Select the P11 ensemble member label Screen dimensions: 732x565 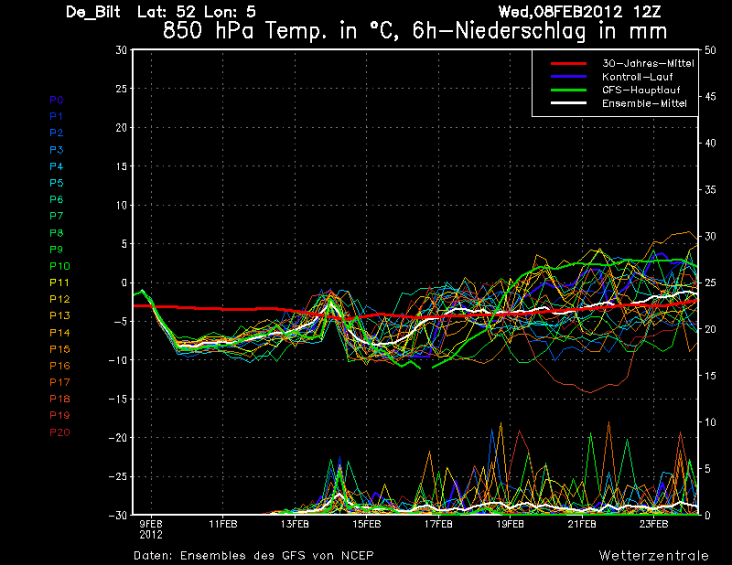tap(60, 282)
